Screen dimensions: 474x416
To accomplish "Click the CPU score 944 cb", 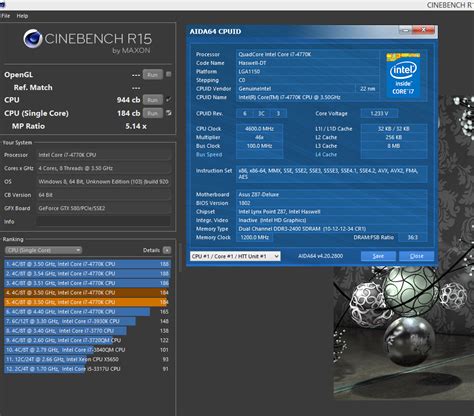I will 128,100.
